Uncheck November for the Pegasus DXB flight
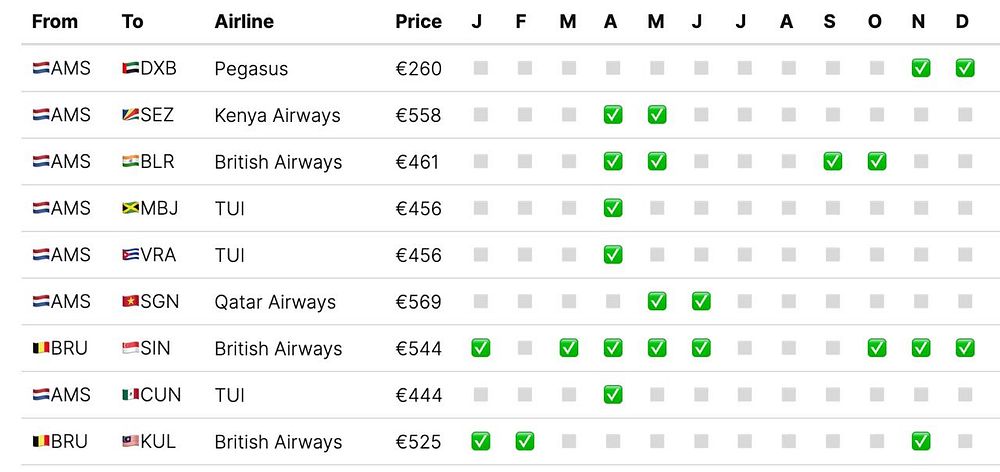The width and height of the screenshot is (1000, 472). (x=920, y=68)
